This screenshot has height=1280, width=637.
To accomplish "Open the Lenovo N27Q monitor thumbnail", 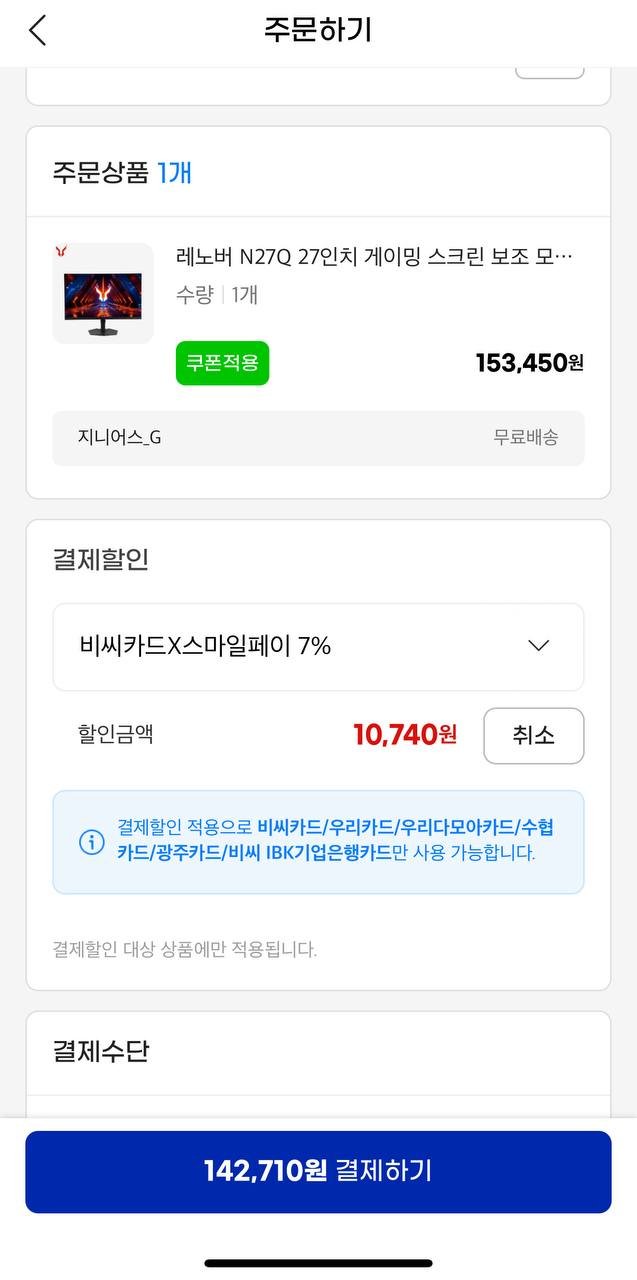I will pyautogui.click(x=103, y=293).
